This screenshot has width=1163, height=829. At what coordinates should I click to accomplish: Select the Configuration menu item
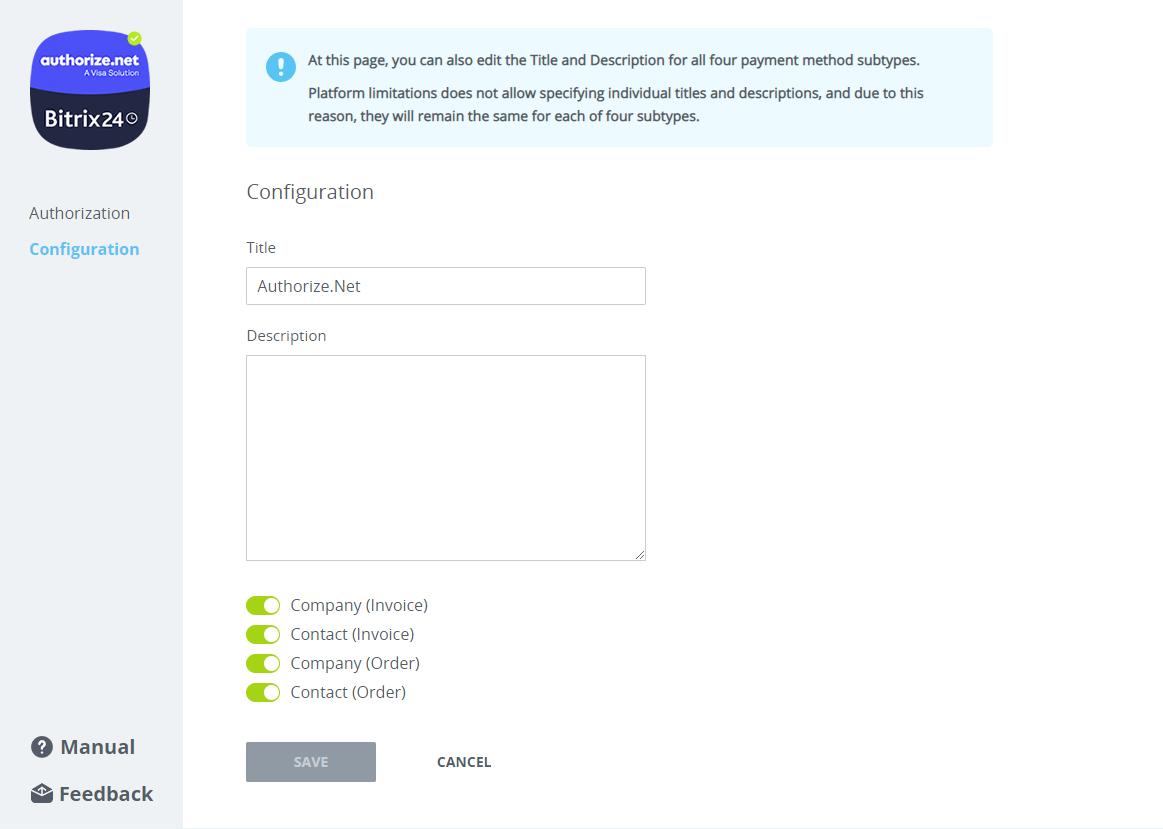pyautogui.click(x=84, y=249)
